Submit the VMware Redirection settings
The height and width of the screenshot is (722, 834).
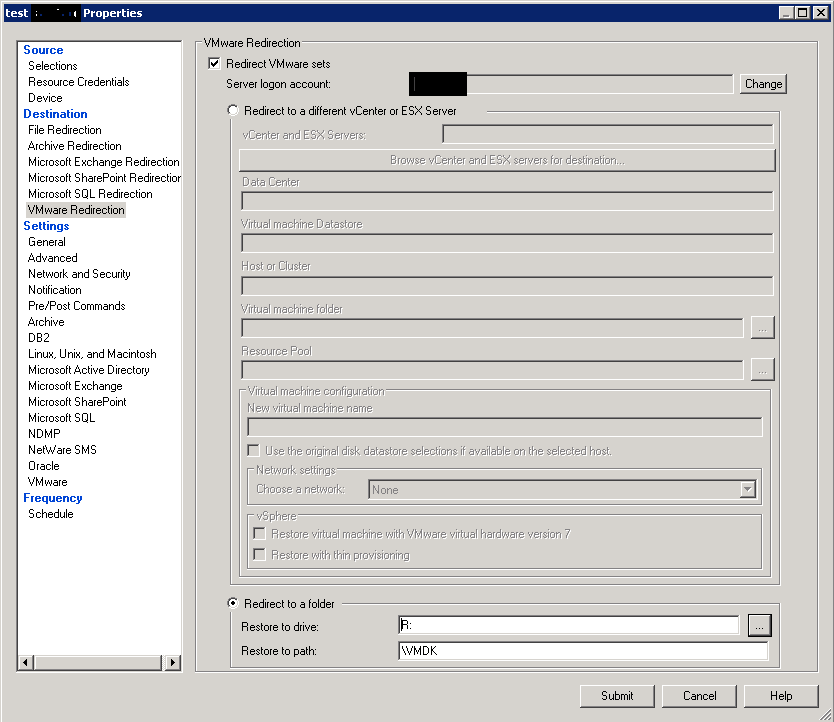[617, 696]
